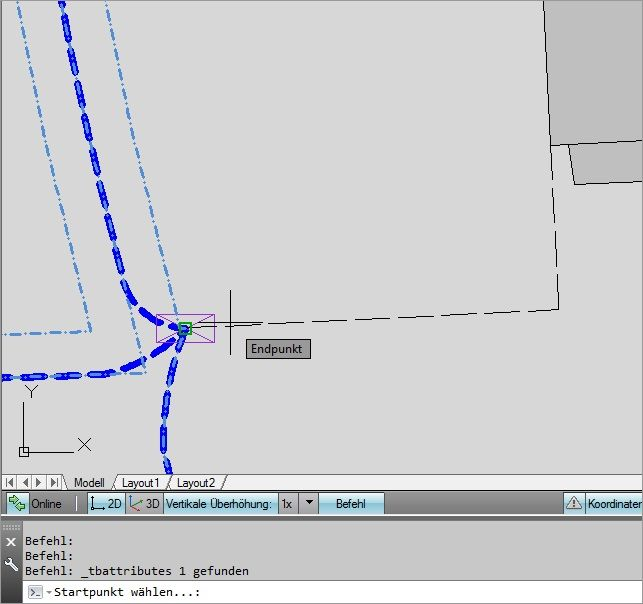643x604 pixels.
Task: Click the Vertikale Überhöhung label
Action: pos(219,504)
